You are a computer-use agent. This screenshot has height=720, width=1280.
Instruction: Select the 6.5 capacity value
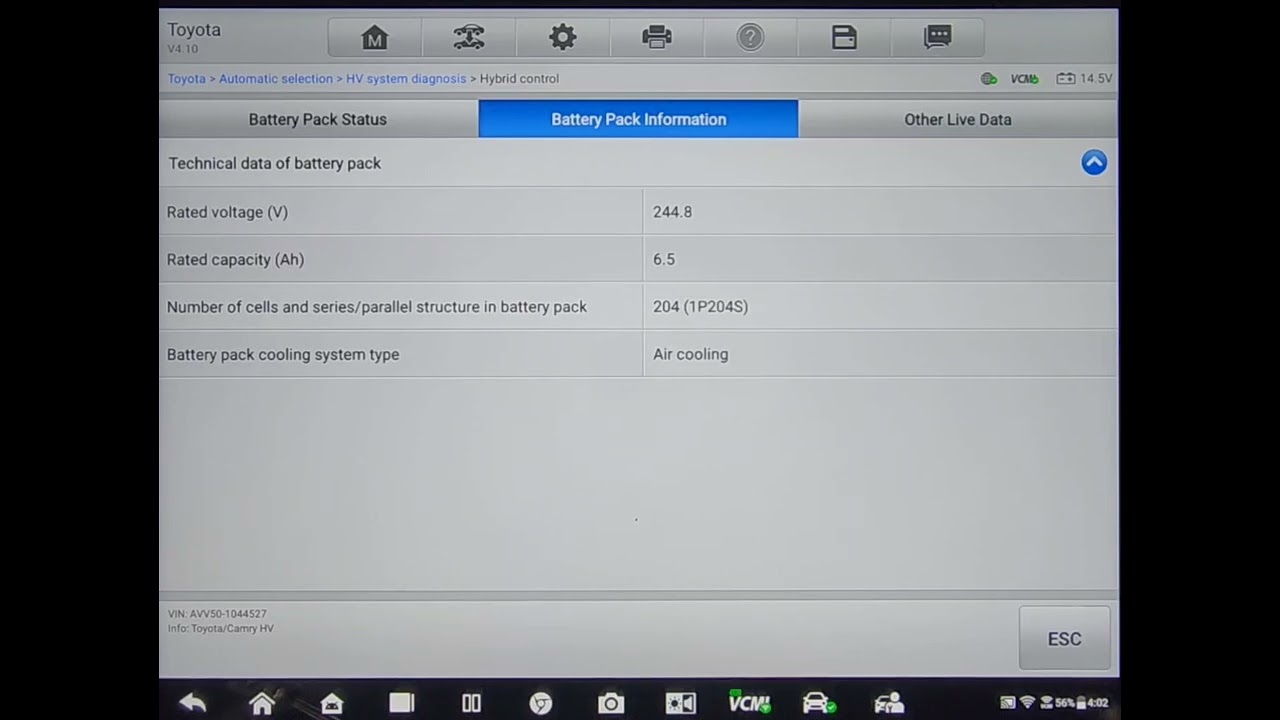coord(664,259)
